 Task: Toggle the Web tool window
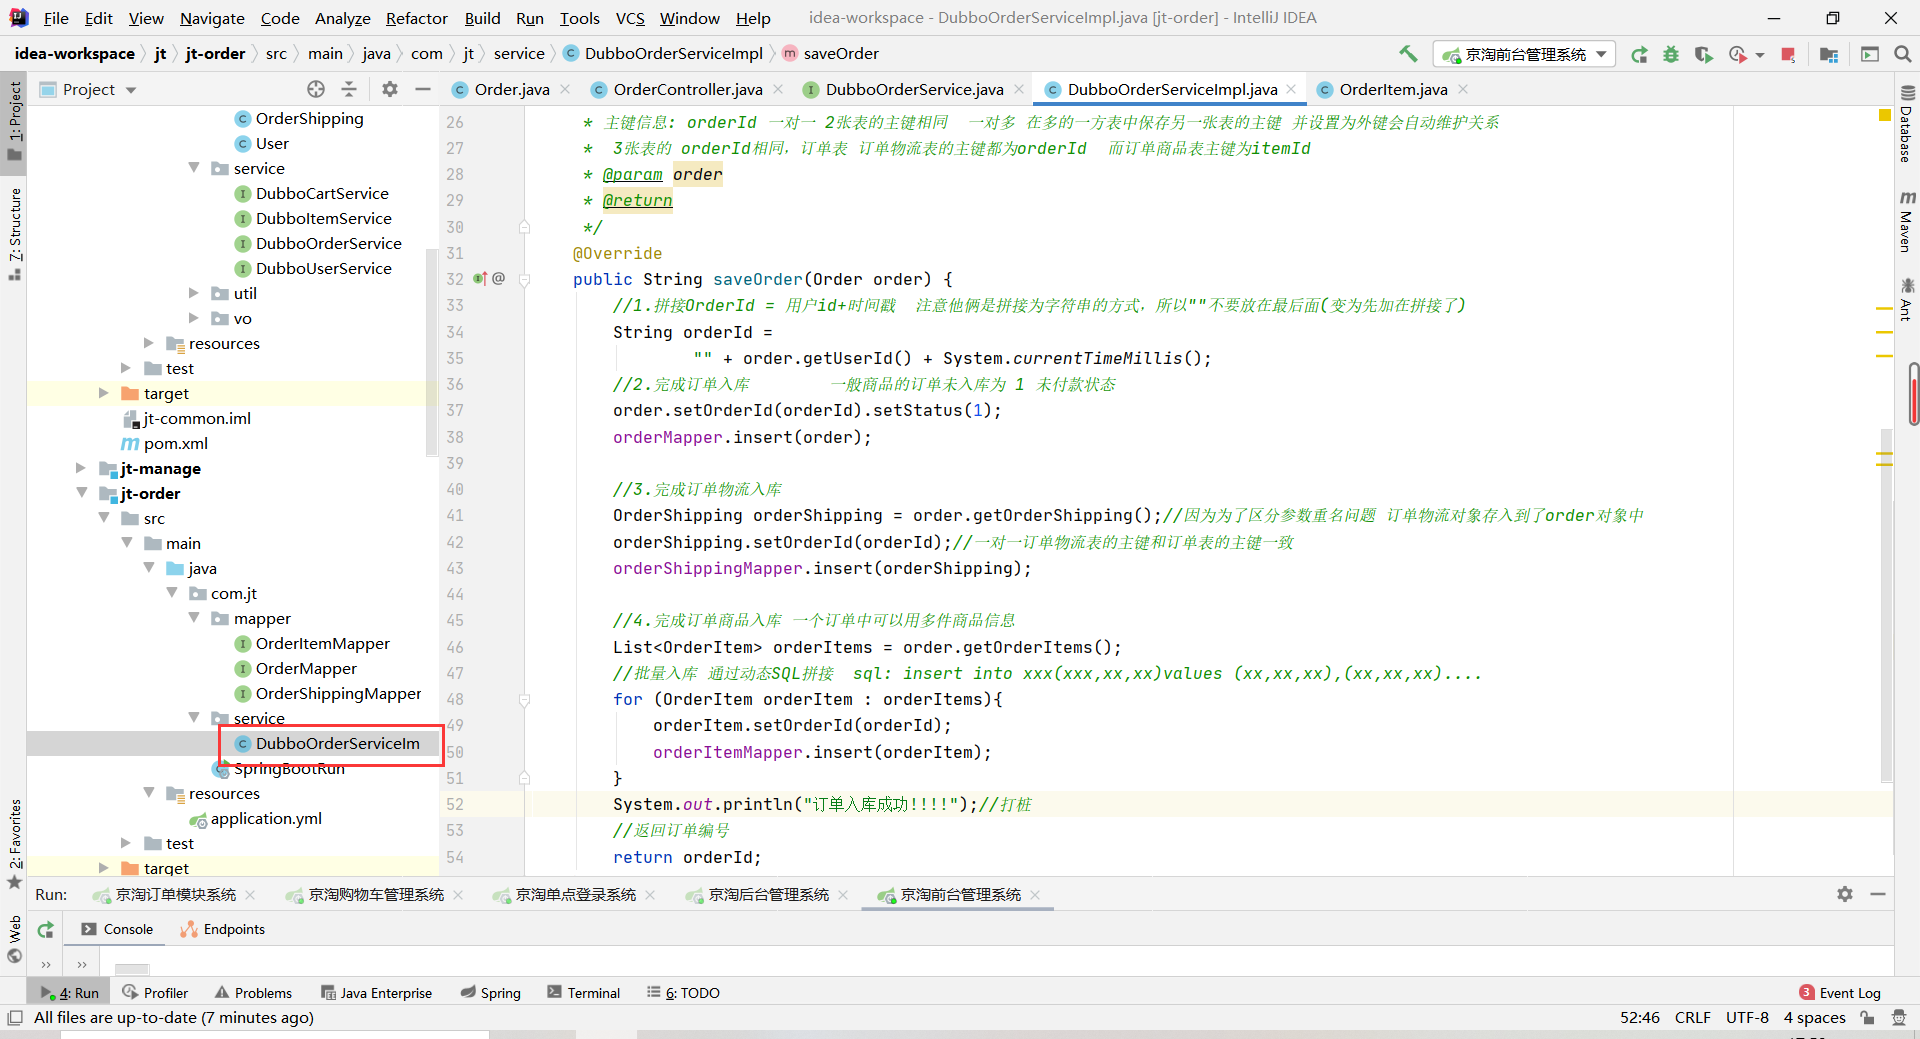click(14, 938)
